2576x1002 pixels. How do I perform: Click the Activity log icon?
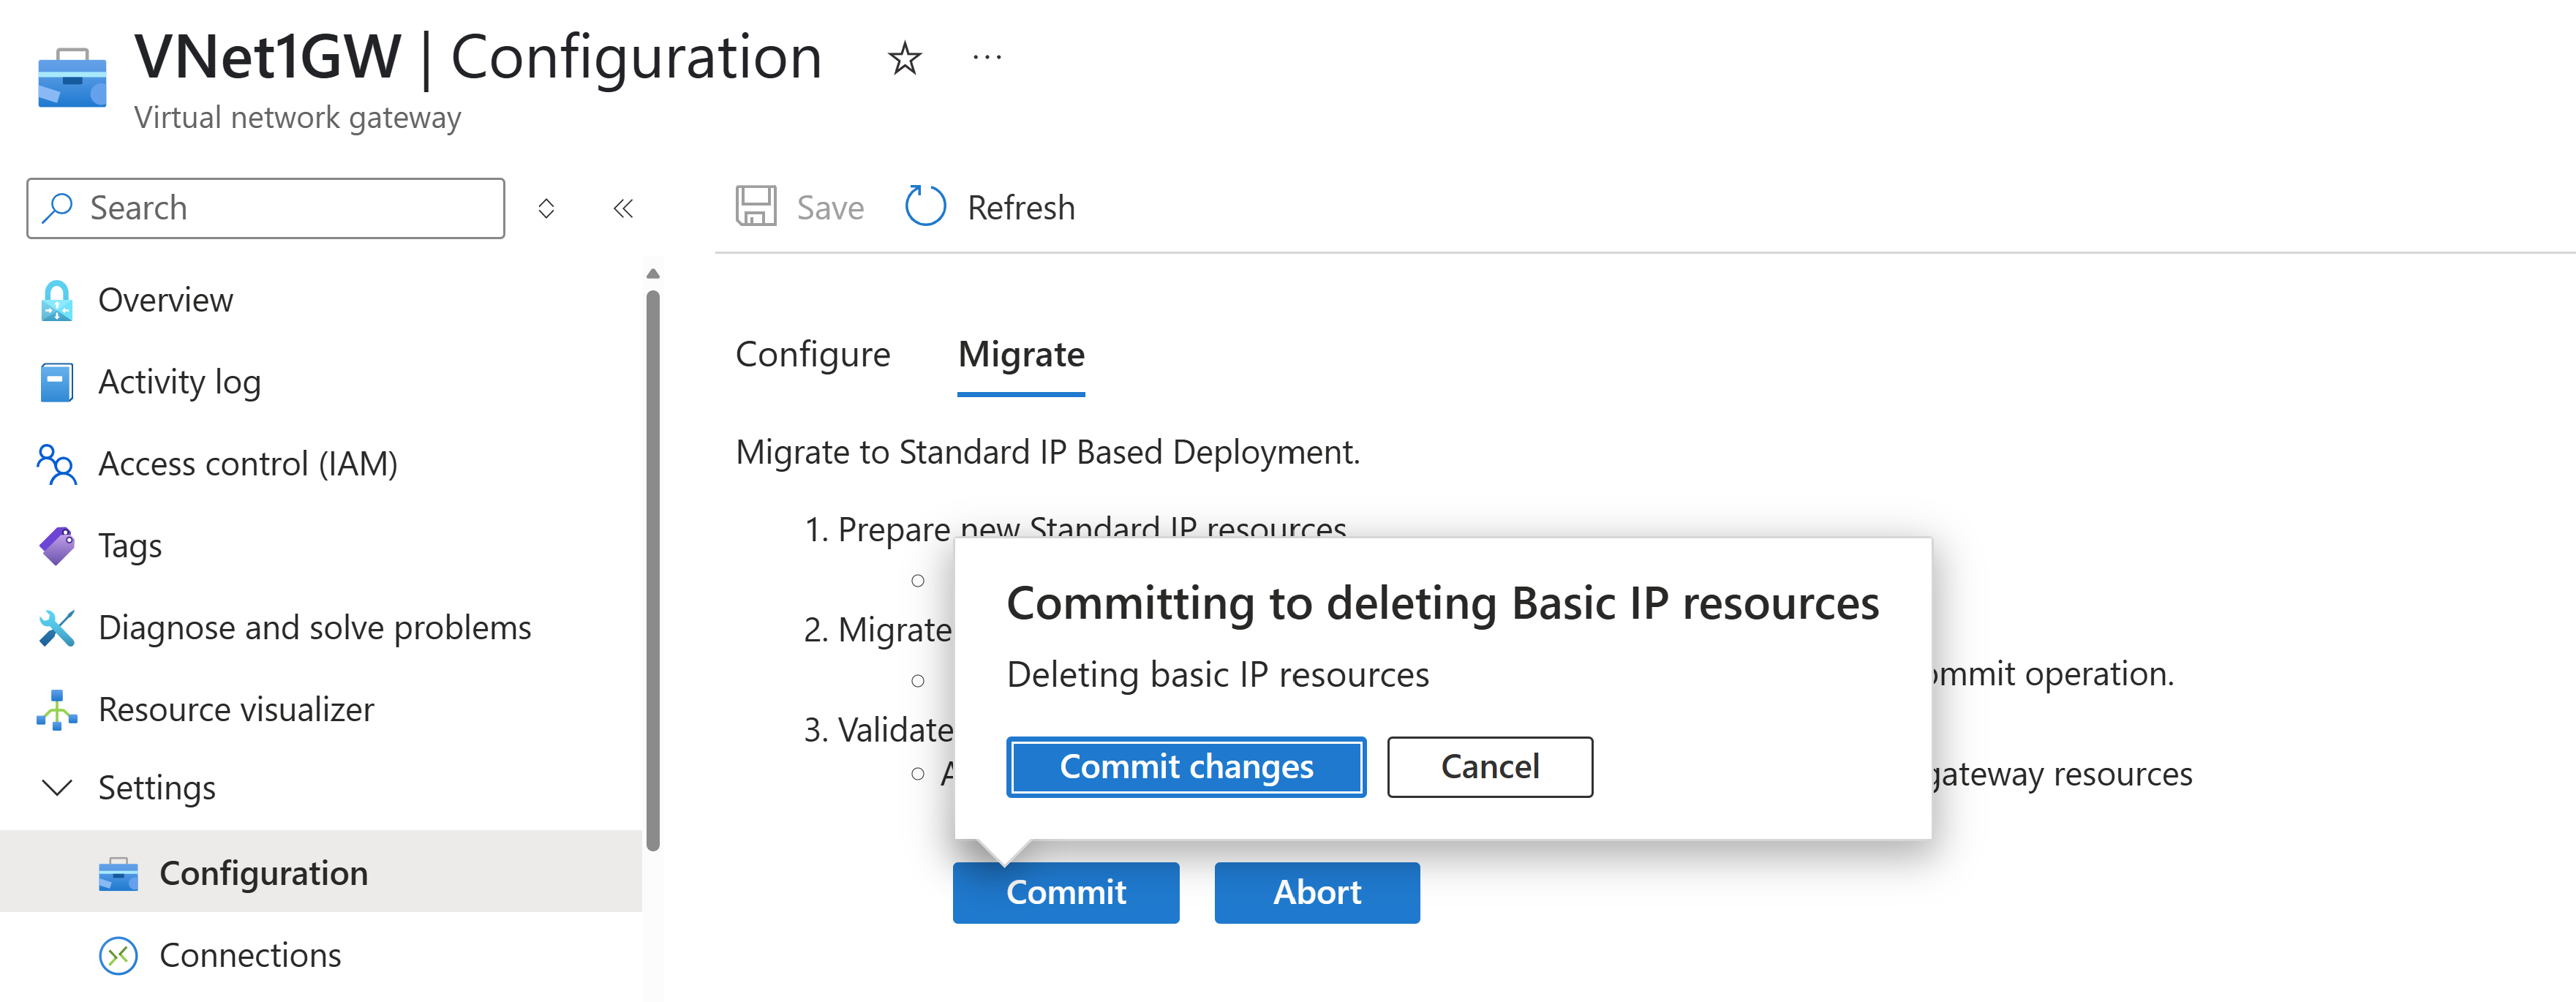click(57, 382)
